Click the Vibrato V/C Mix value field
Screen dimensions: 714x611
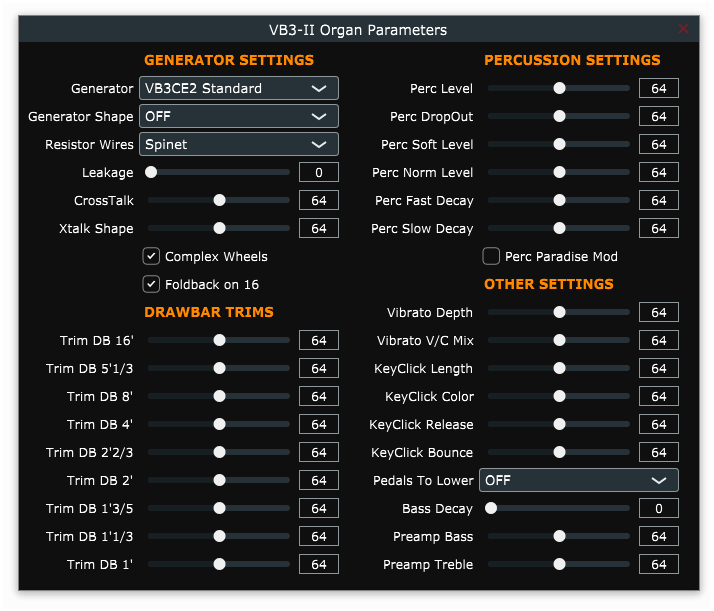(659, 341)
